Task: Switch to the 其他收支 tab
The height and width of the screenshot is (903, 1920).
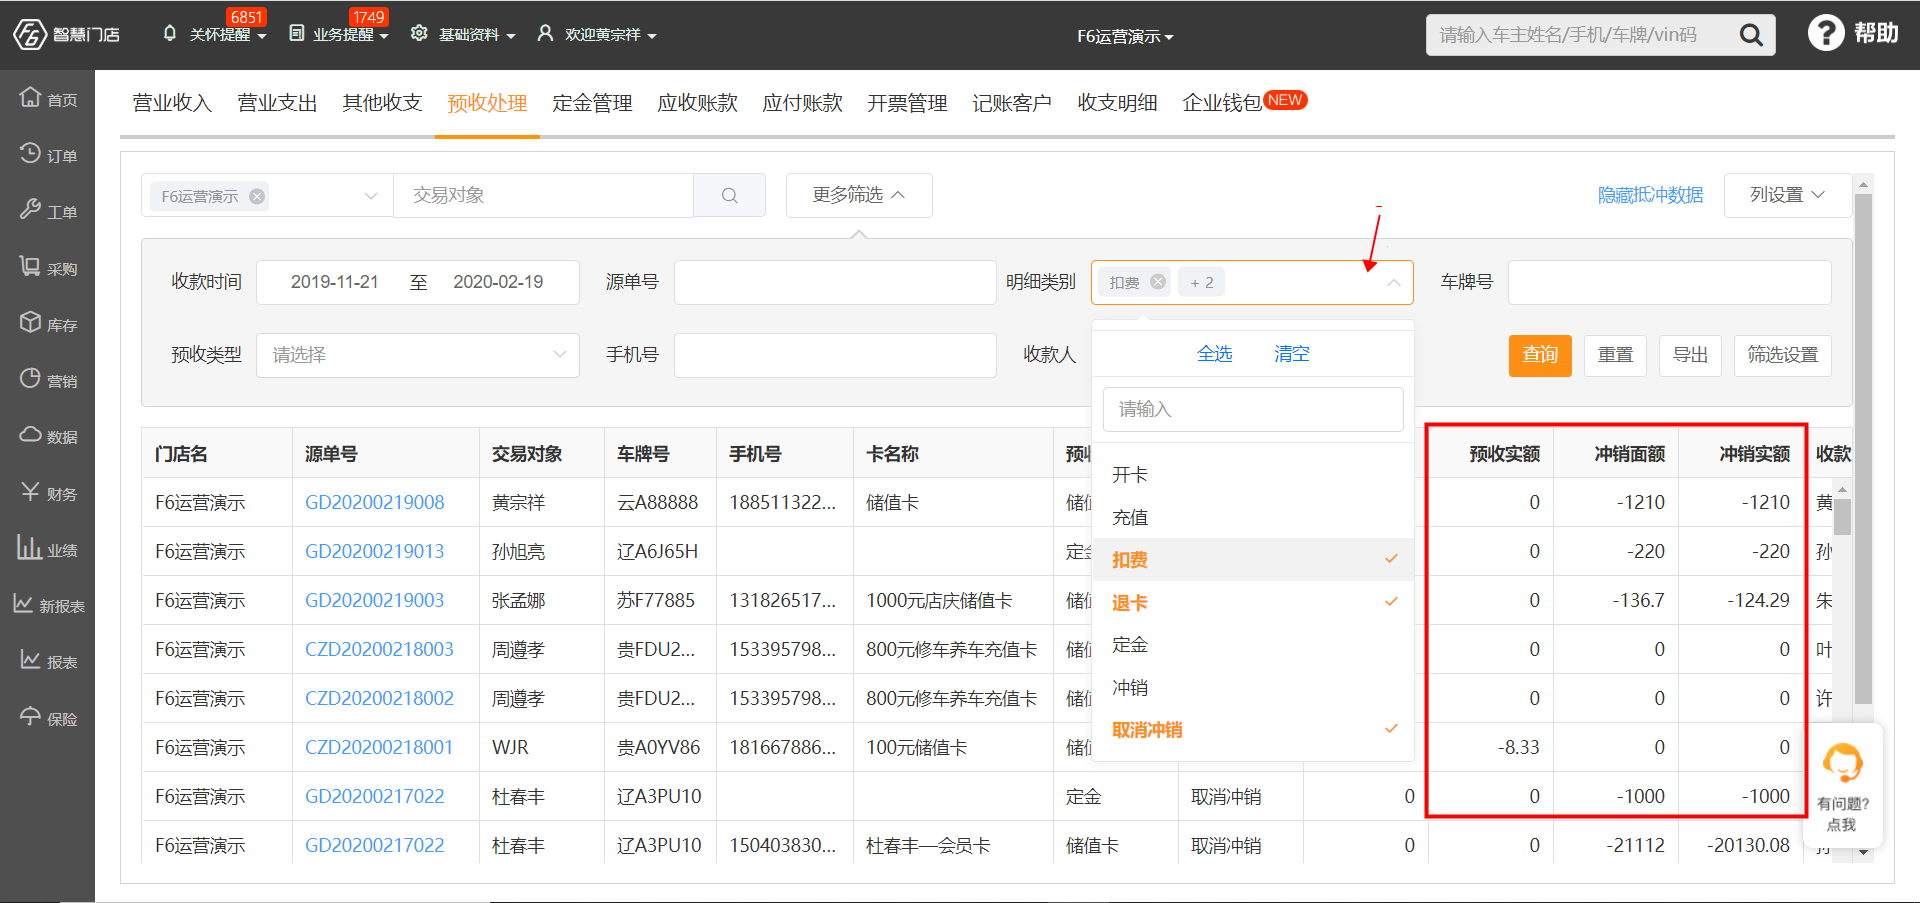Action: [382, 103]
